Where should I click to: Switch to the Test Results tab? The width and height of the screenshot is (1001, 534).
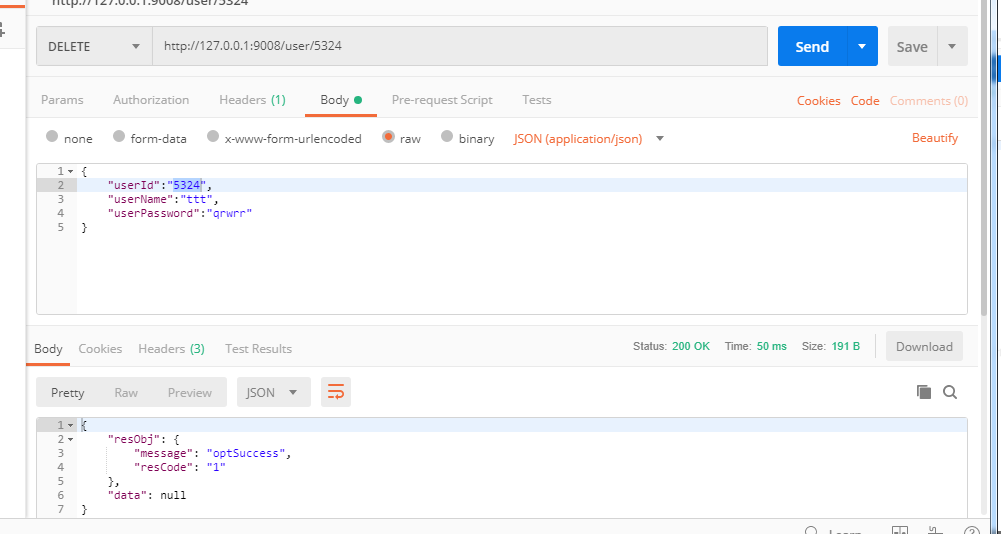click(x=258, y=349)
